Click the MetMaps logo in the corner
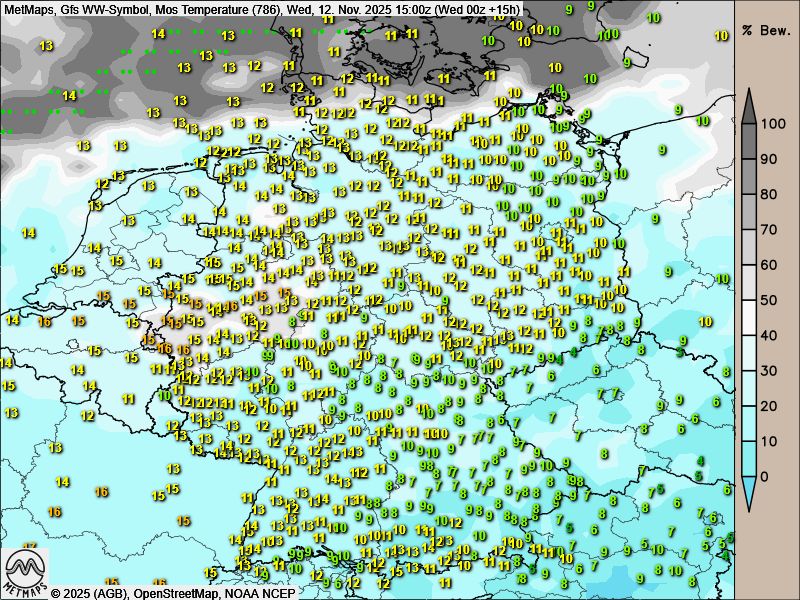 coord(26,574)
